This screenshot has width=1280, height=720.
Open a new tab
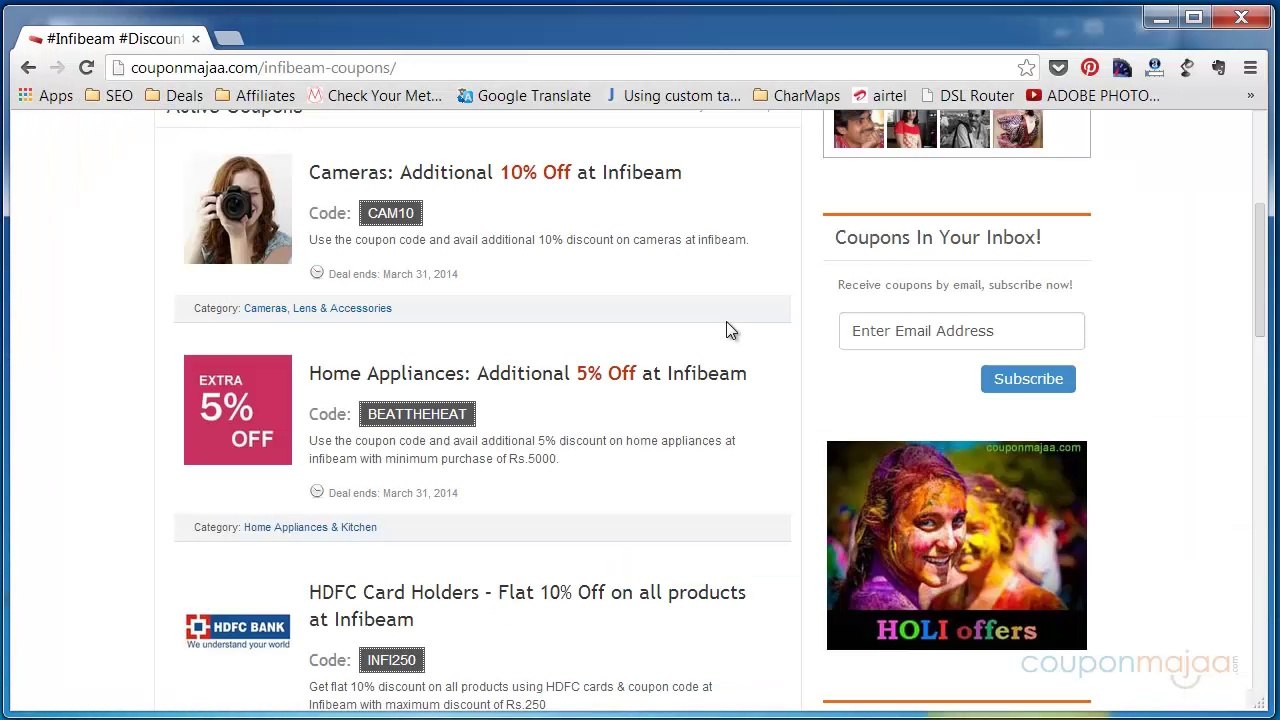(228, 38)
